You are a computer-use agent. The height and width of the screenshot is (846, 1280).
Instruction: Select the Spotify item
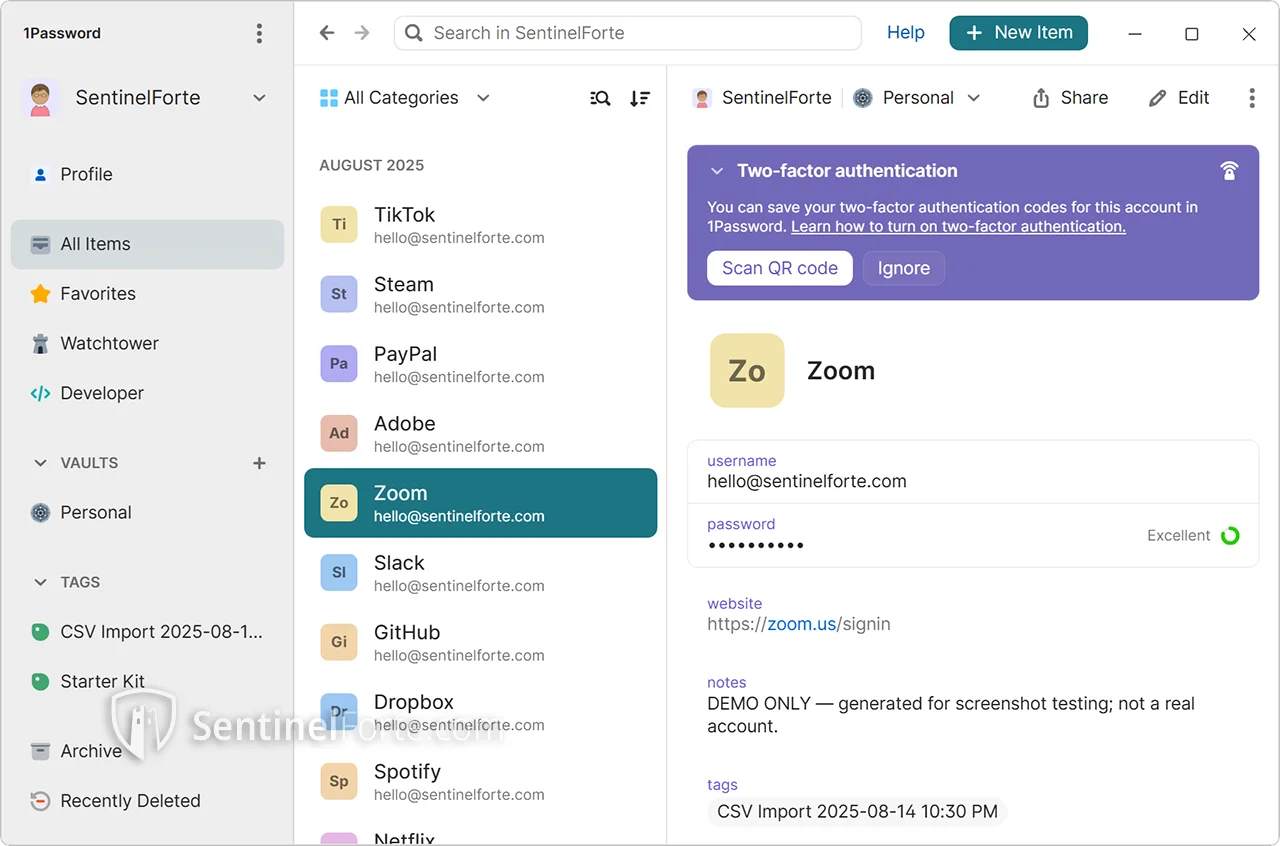(481, 781)
